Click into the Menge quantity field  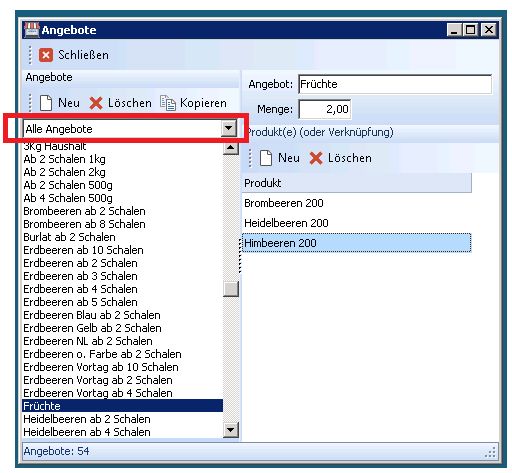[x=324, y=109]
